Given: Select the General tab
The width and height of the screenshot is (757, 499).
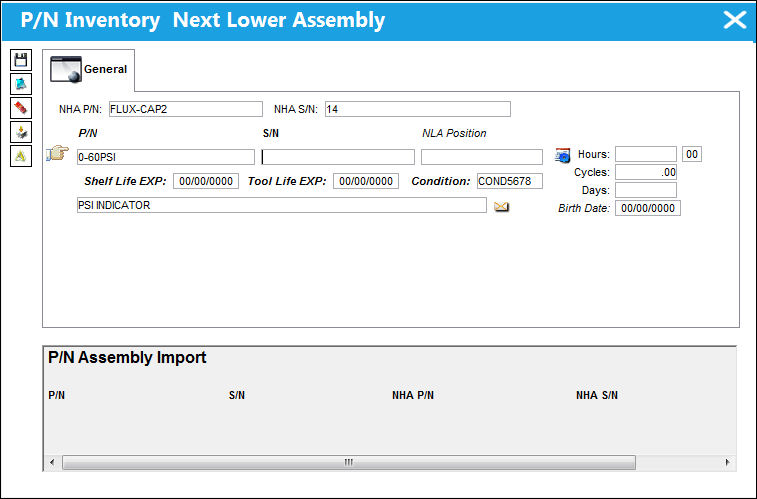Looking at the screenshot, I should click(89, 69).
